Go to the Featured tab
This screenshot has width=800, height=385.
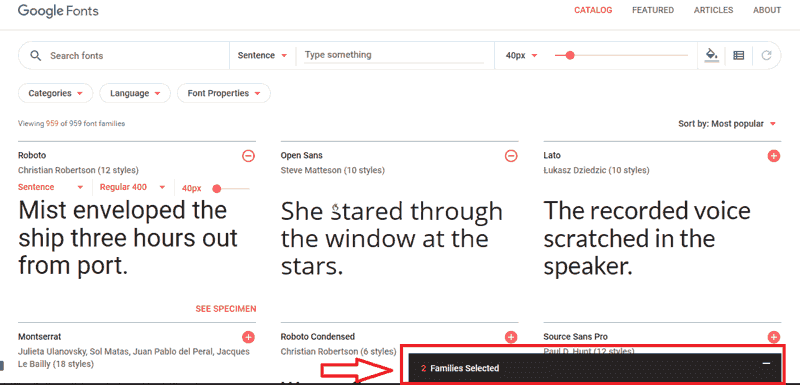point(653,10)
